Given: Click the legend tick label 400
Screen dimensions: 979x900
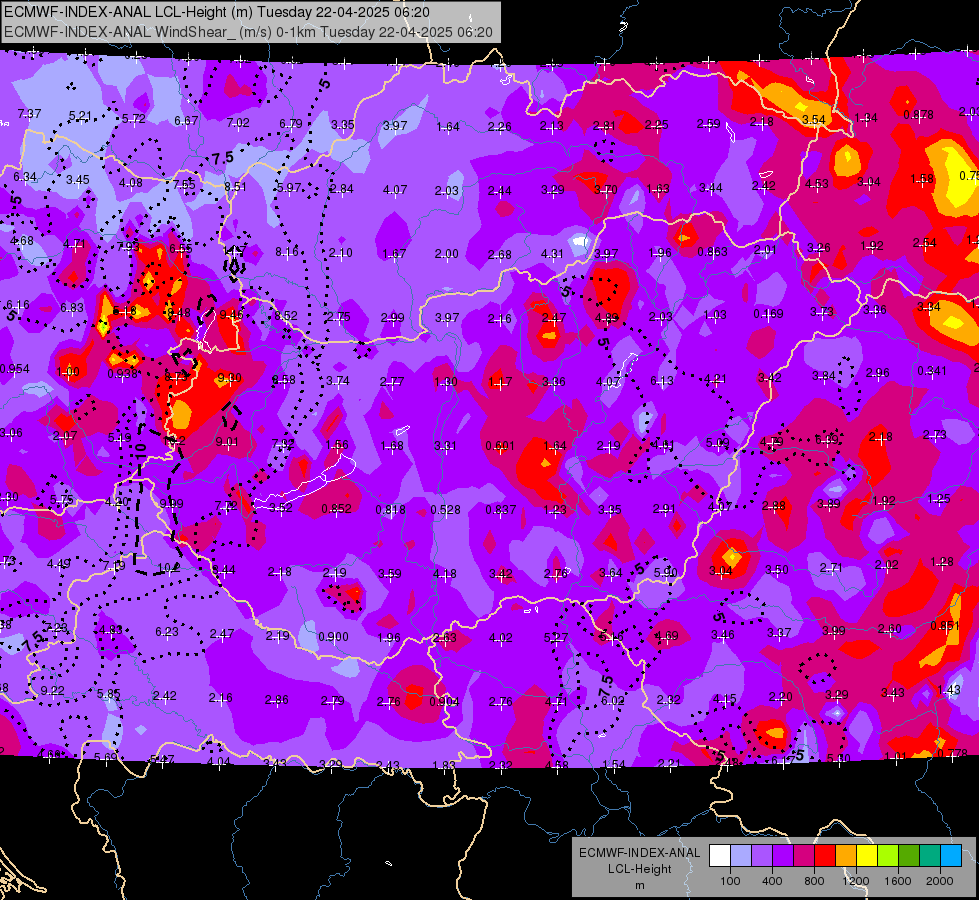Looking at the screenshot, I should tap(772, 881).
